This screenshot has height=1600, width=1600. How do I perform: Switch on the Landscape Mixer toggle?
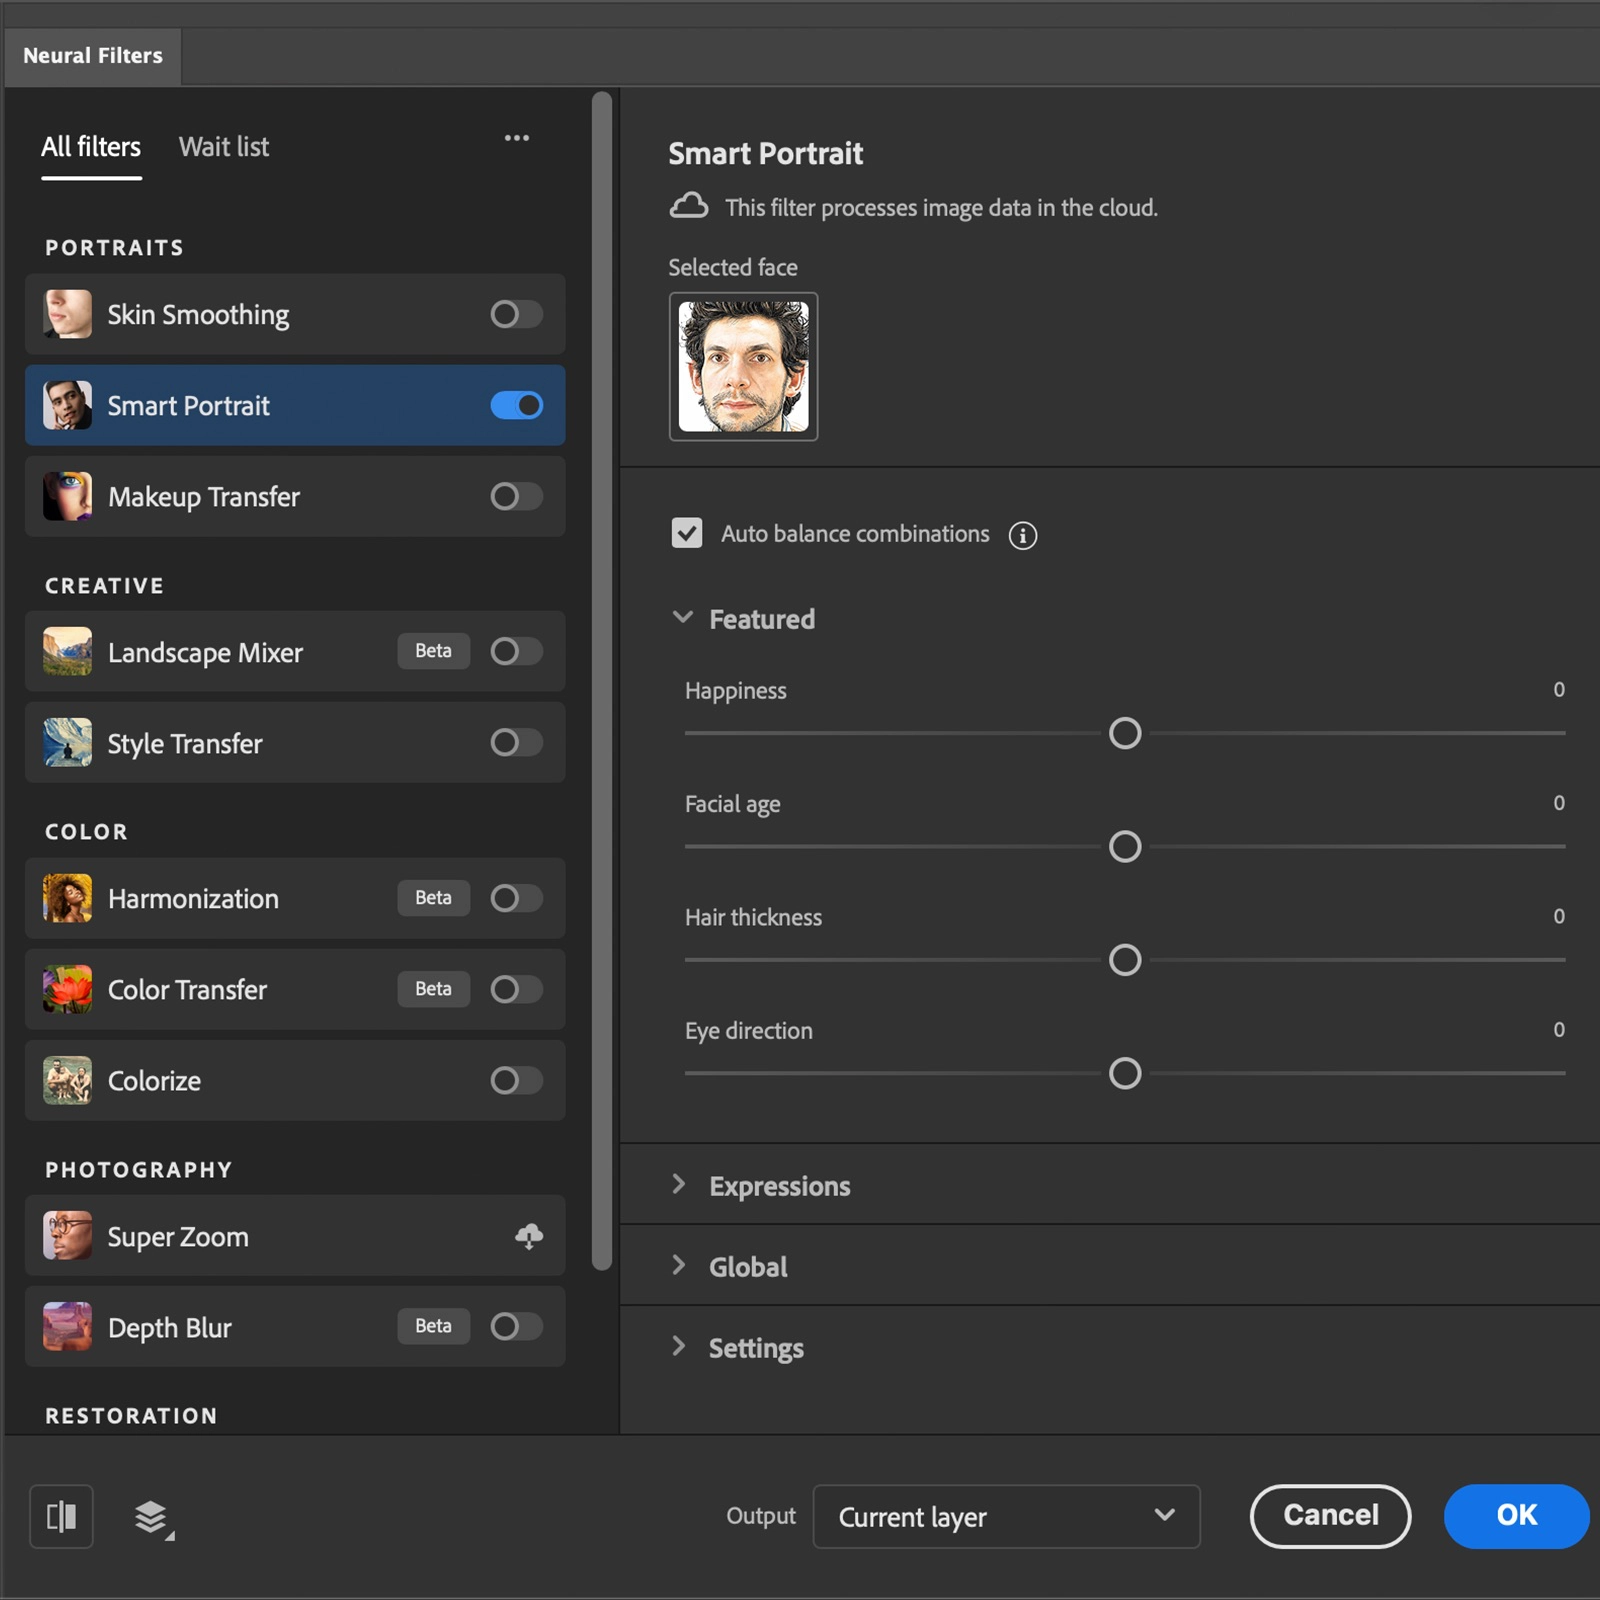click(516, 651)
